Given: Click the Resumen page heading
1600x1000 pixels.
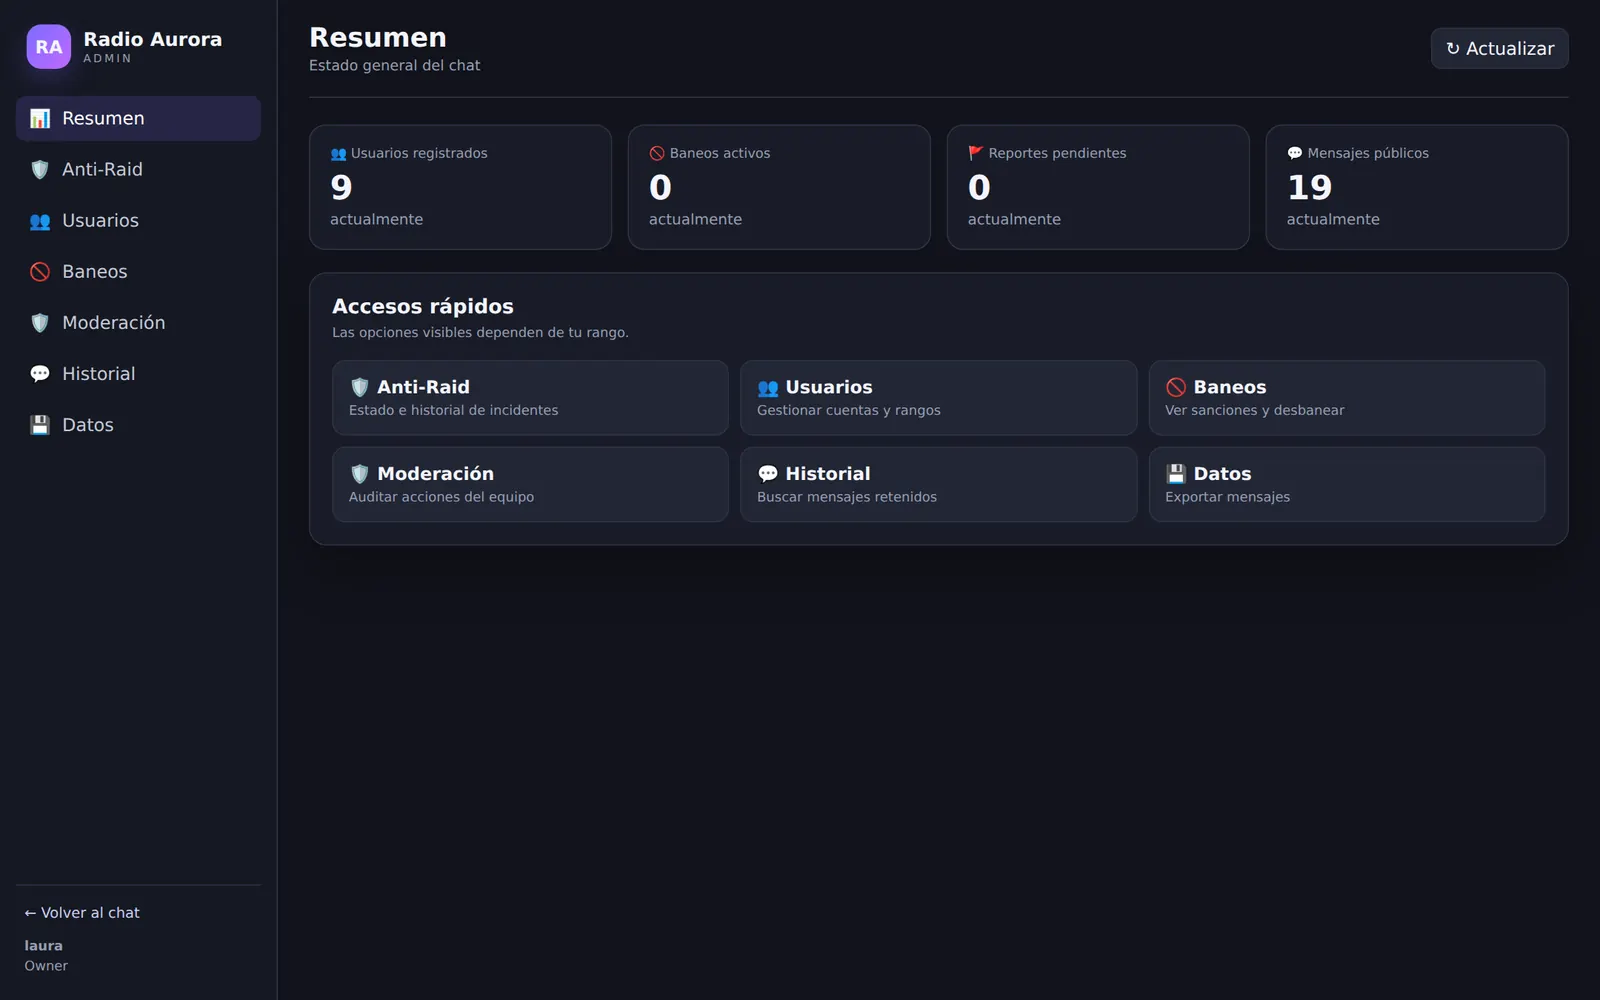Looking at the screenshot, I should (x=378, y=37).
